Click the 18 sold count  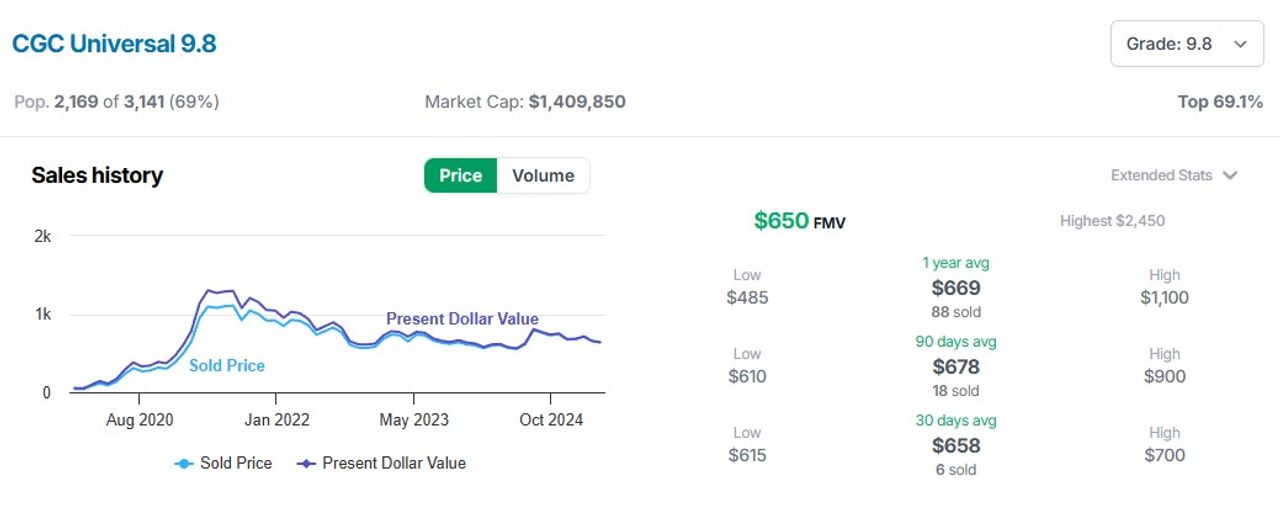956,391
